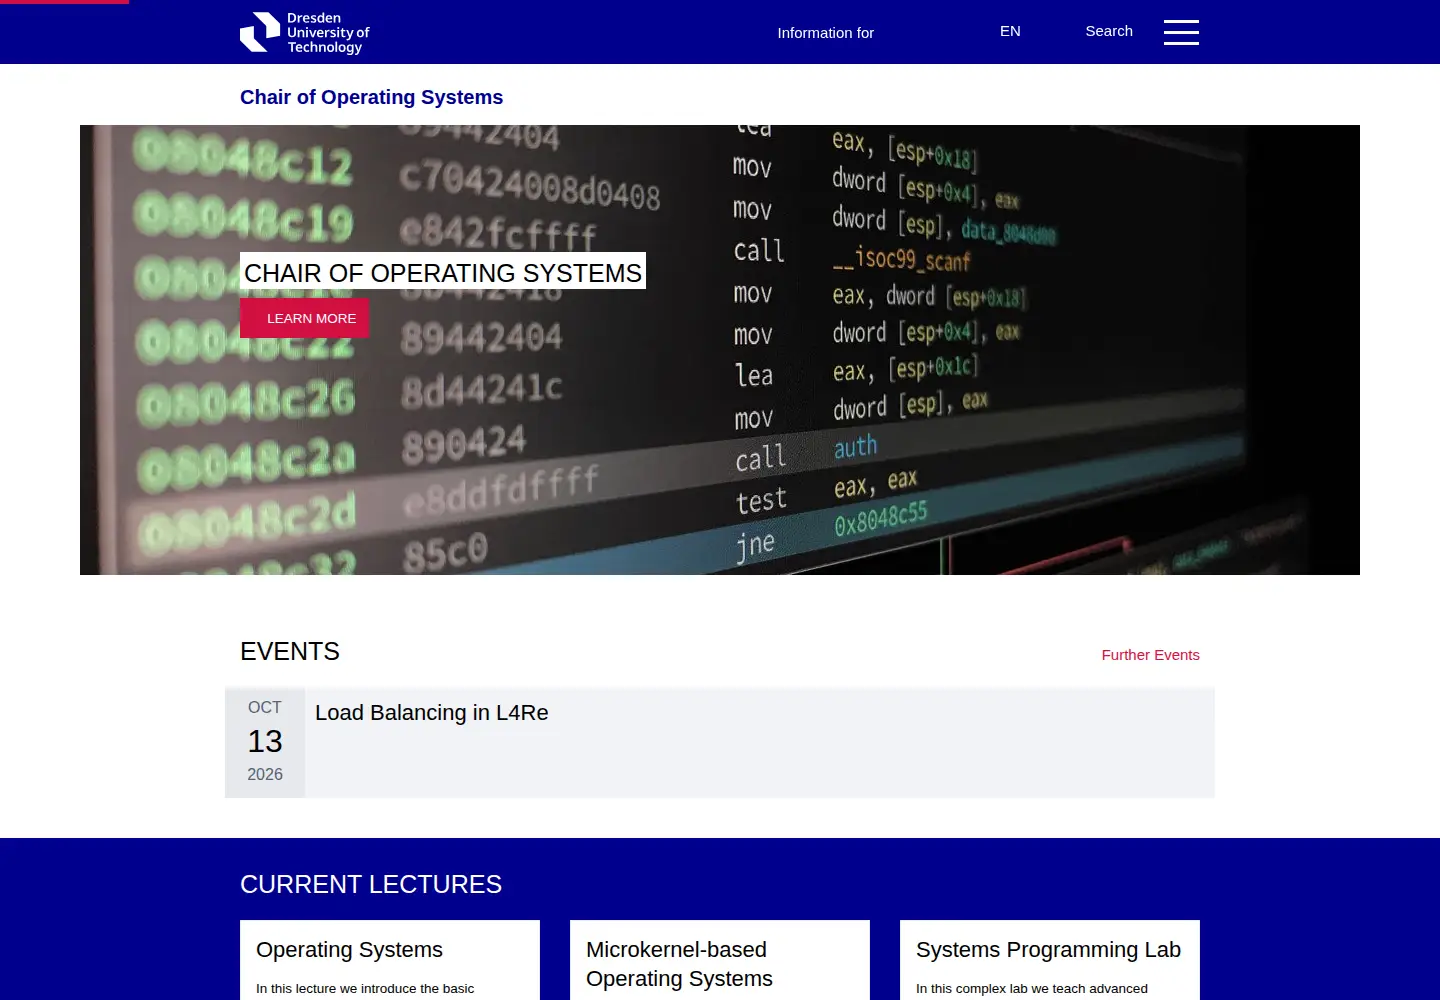Expand the Information for menu
The height and width of the screenshot is (1000, 1440).
click(x=825, y=33)
